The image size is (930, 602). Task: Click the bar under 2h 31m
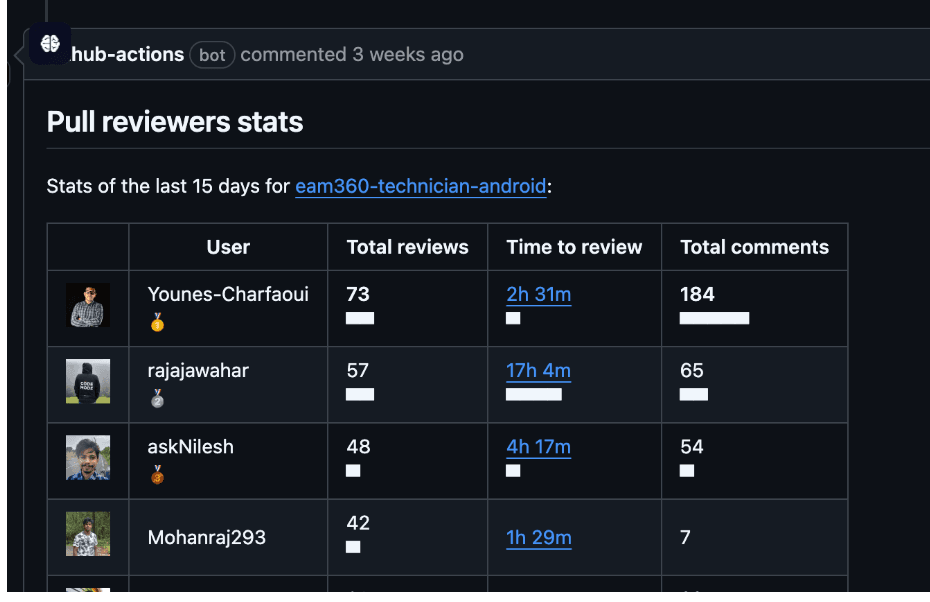[x=513, y=318]
